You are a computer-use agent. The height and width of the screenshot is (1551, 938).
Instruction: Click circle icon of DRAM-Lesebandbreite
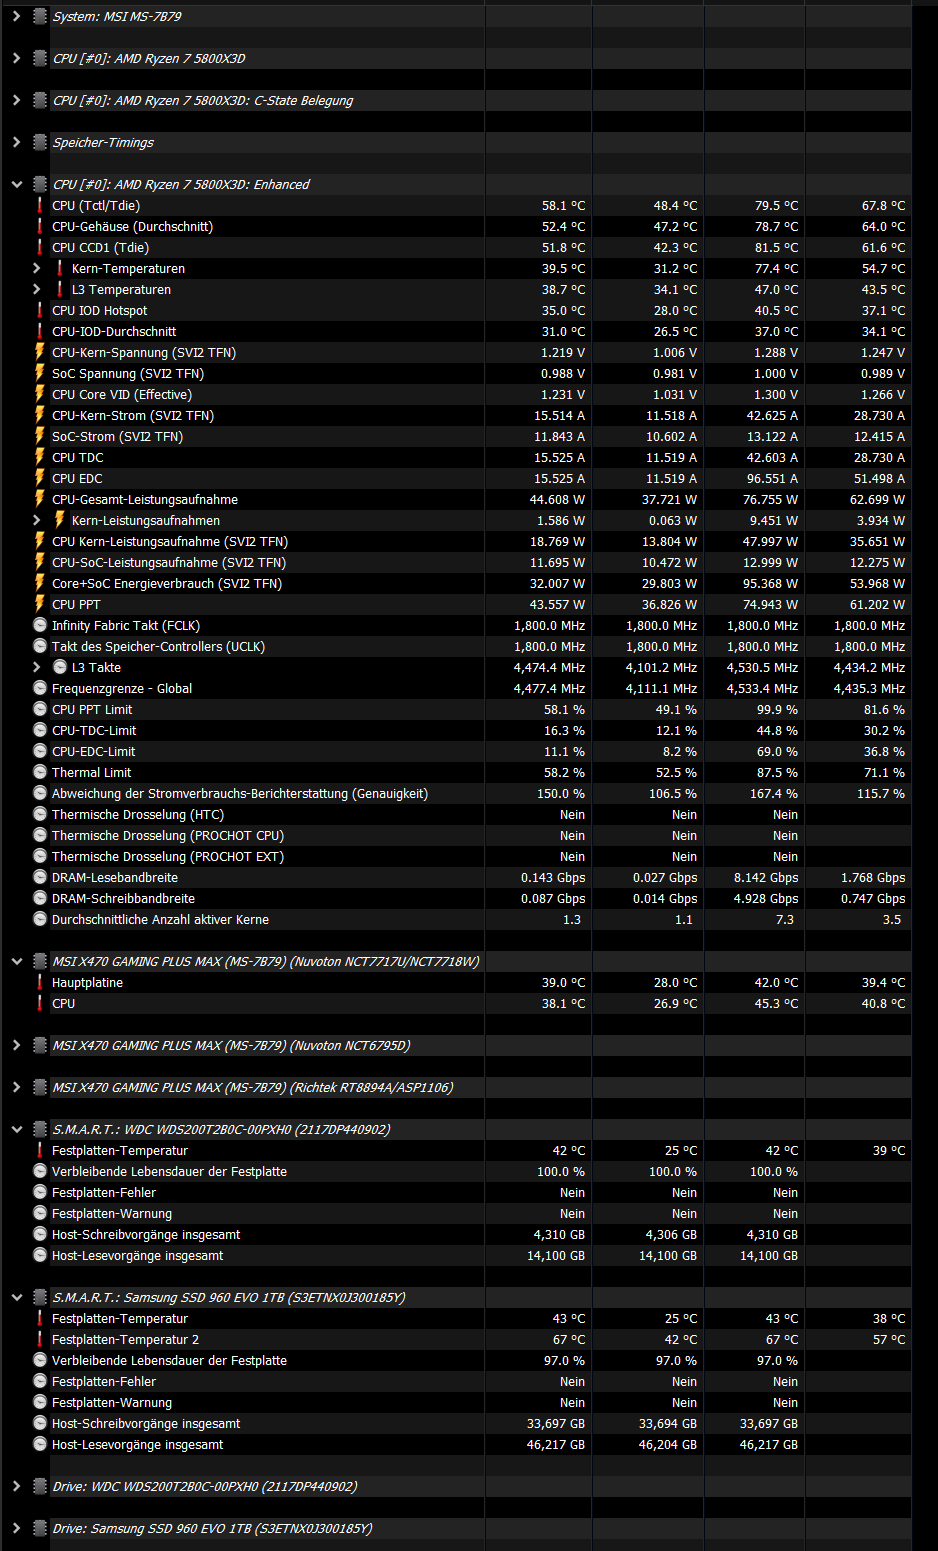(x=40, y=877)
